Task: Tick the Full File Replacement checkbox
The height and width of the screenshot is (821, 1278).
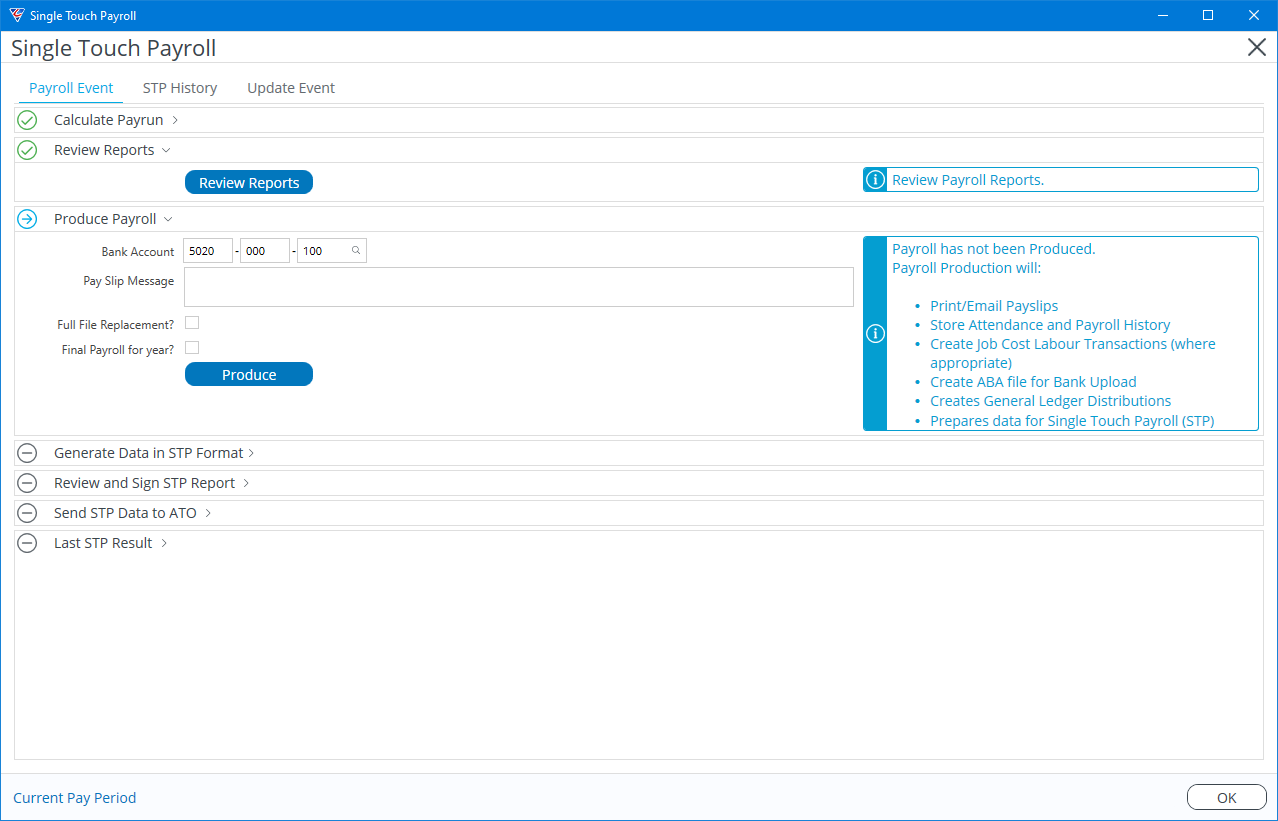Action: [x=192, y=322]
